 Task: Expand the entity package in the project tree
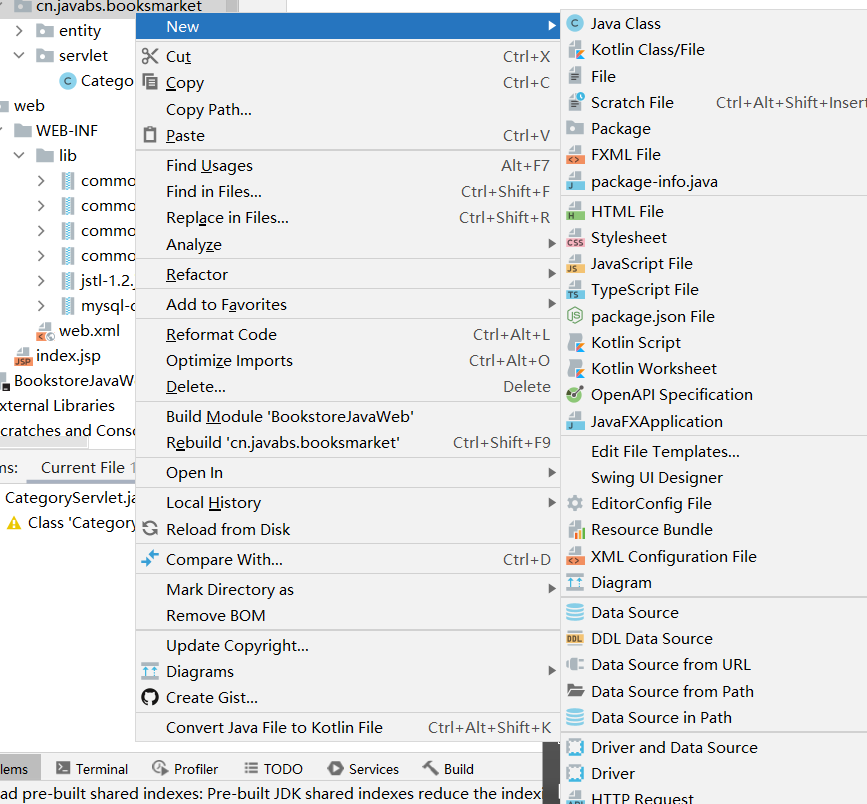coord(19,30)
